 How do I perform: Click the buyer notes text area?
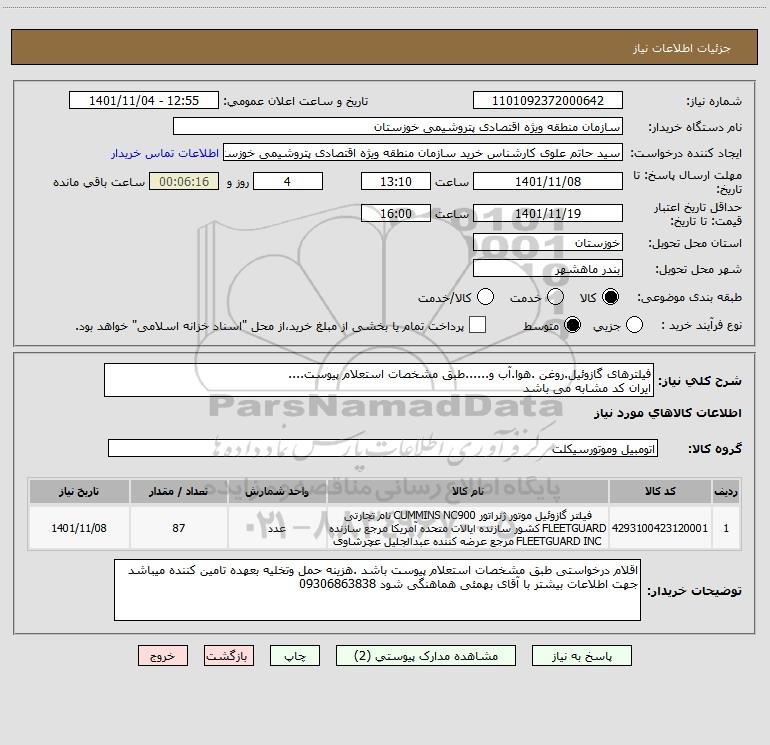(378, 590)
